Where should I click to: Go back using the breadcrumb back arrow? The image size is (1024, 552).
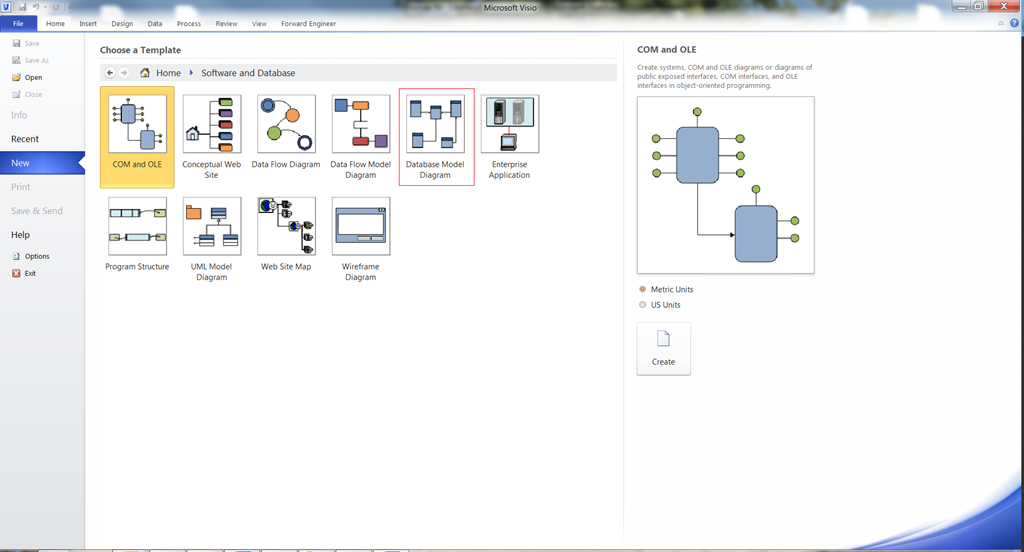coord(110,73)
